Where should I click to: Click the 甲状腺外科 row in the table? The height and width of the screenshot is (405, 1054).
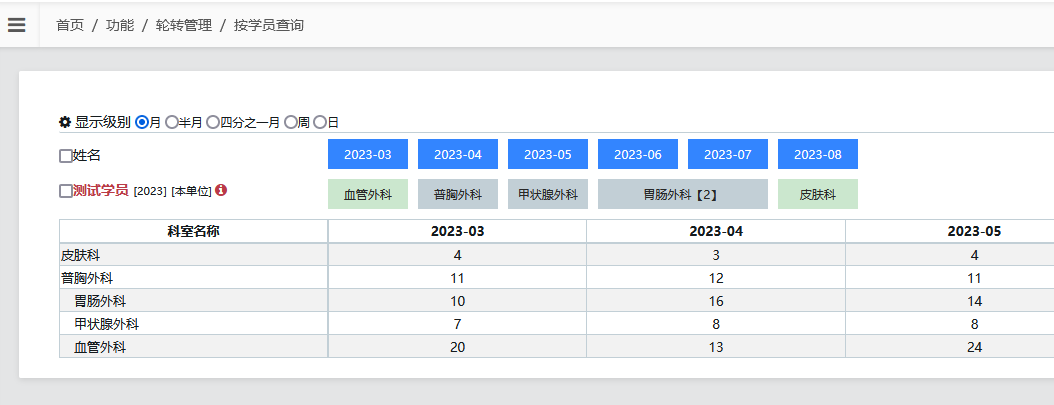pyautogui.click(x=557, y=324)
